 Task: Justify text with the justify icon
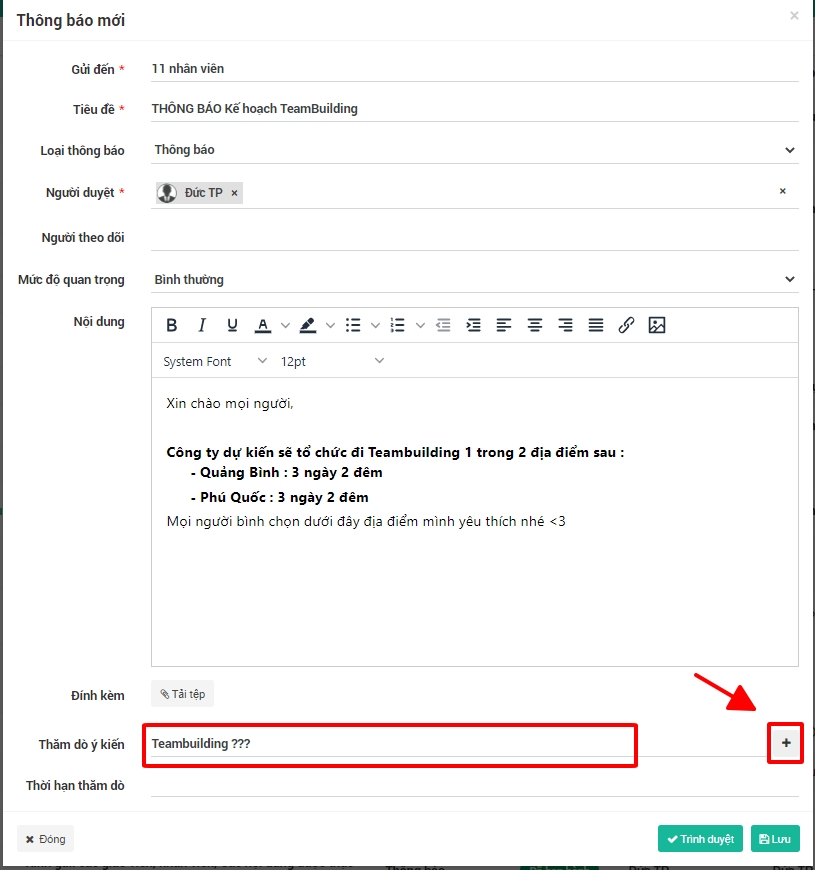(x=596, y=325)
